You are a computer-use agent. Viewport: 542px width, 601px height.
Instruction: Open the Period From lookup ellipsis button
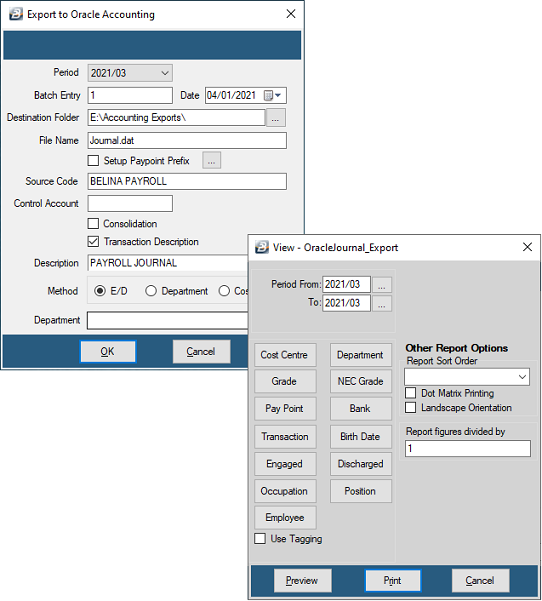click(382, 284)
